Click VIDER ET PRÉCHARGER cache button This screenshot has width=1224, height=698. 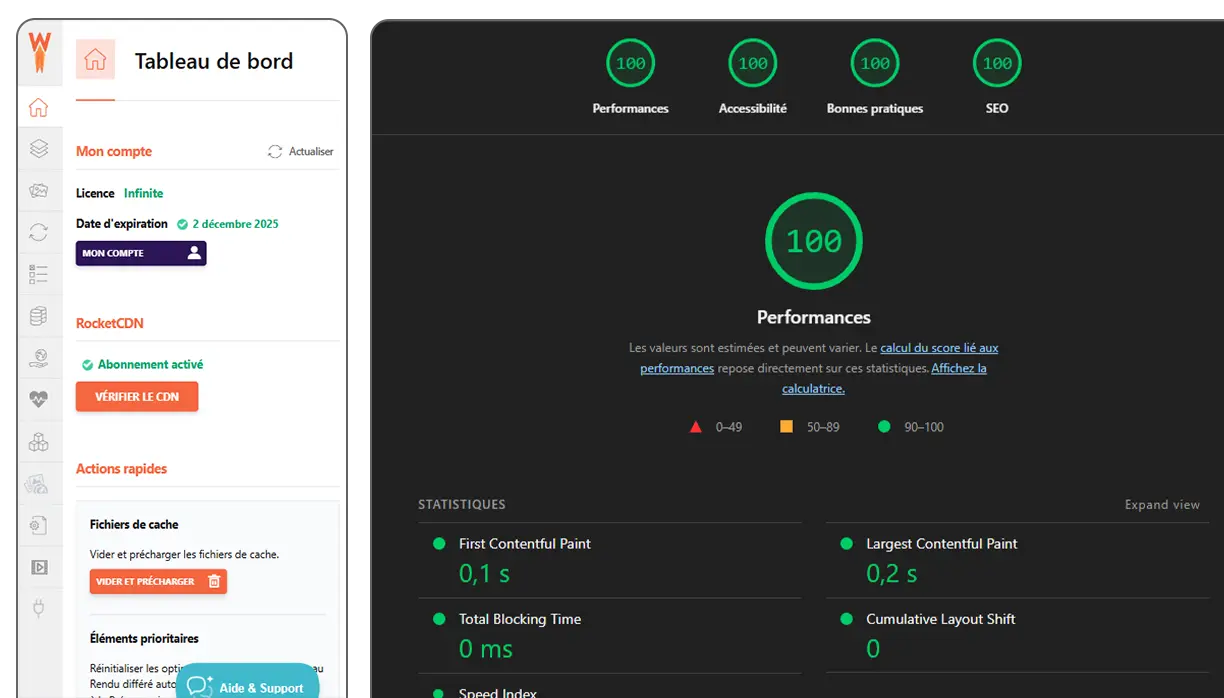[x=158, y=581]
